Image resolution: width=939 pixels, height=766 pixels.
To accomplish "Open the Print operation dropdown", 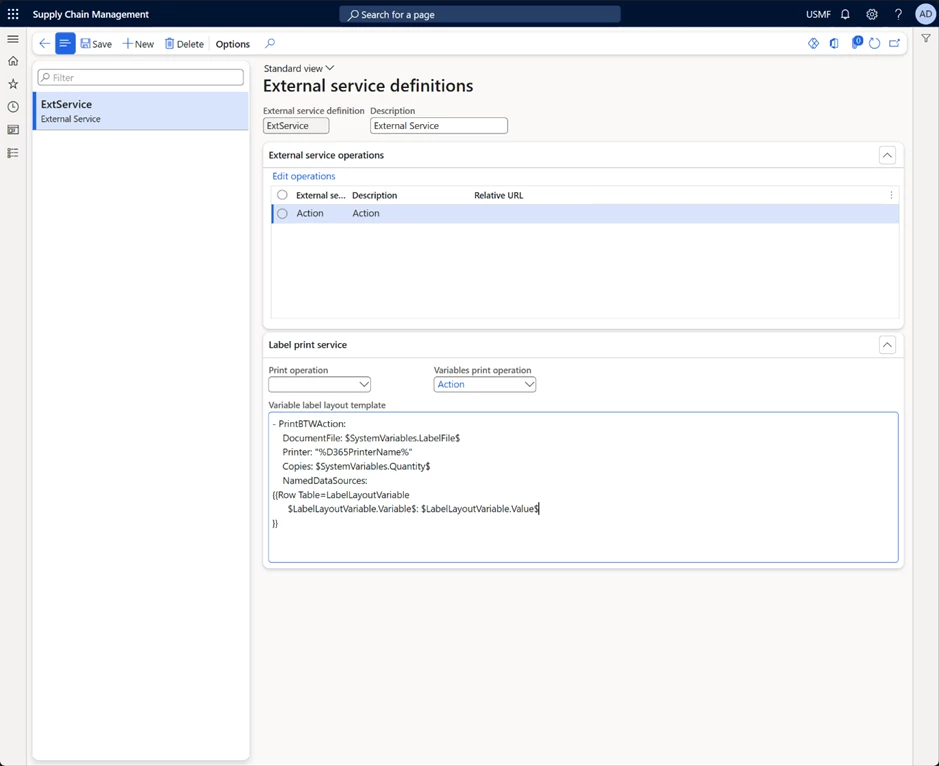I will 364,384.
